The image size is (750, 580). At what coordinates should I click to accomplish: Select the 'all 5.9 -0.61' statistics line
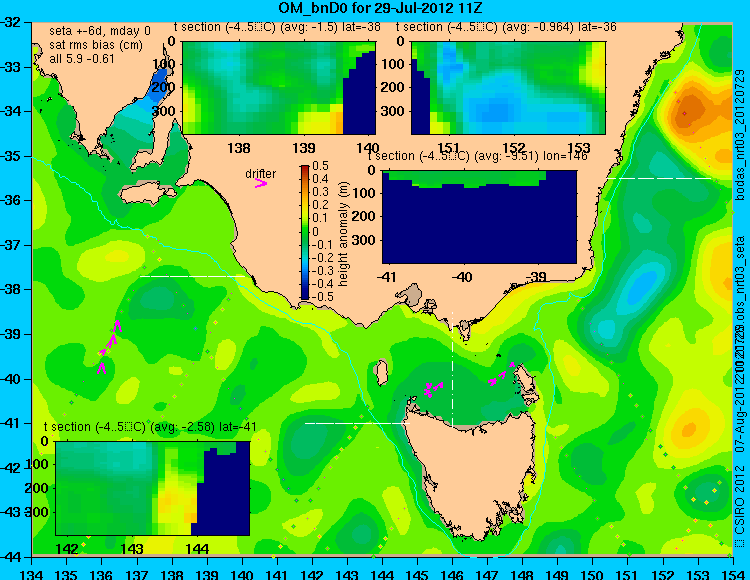click(82, 58)
